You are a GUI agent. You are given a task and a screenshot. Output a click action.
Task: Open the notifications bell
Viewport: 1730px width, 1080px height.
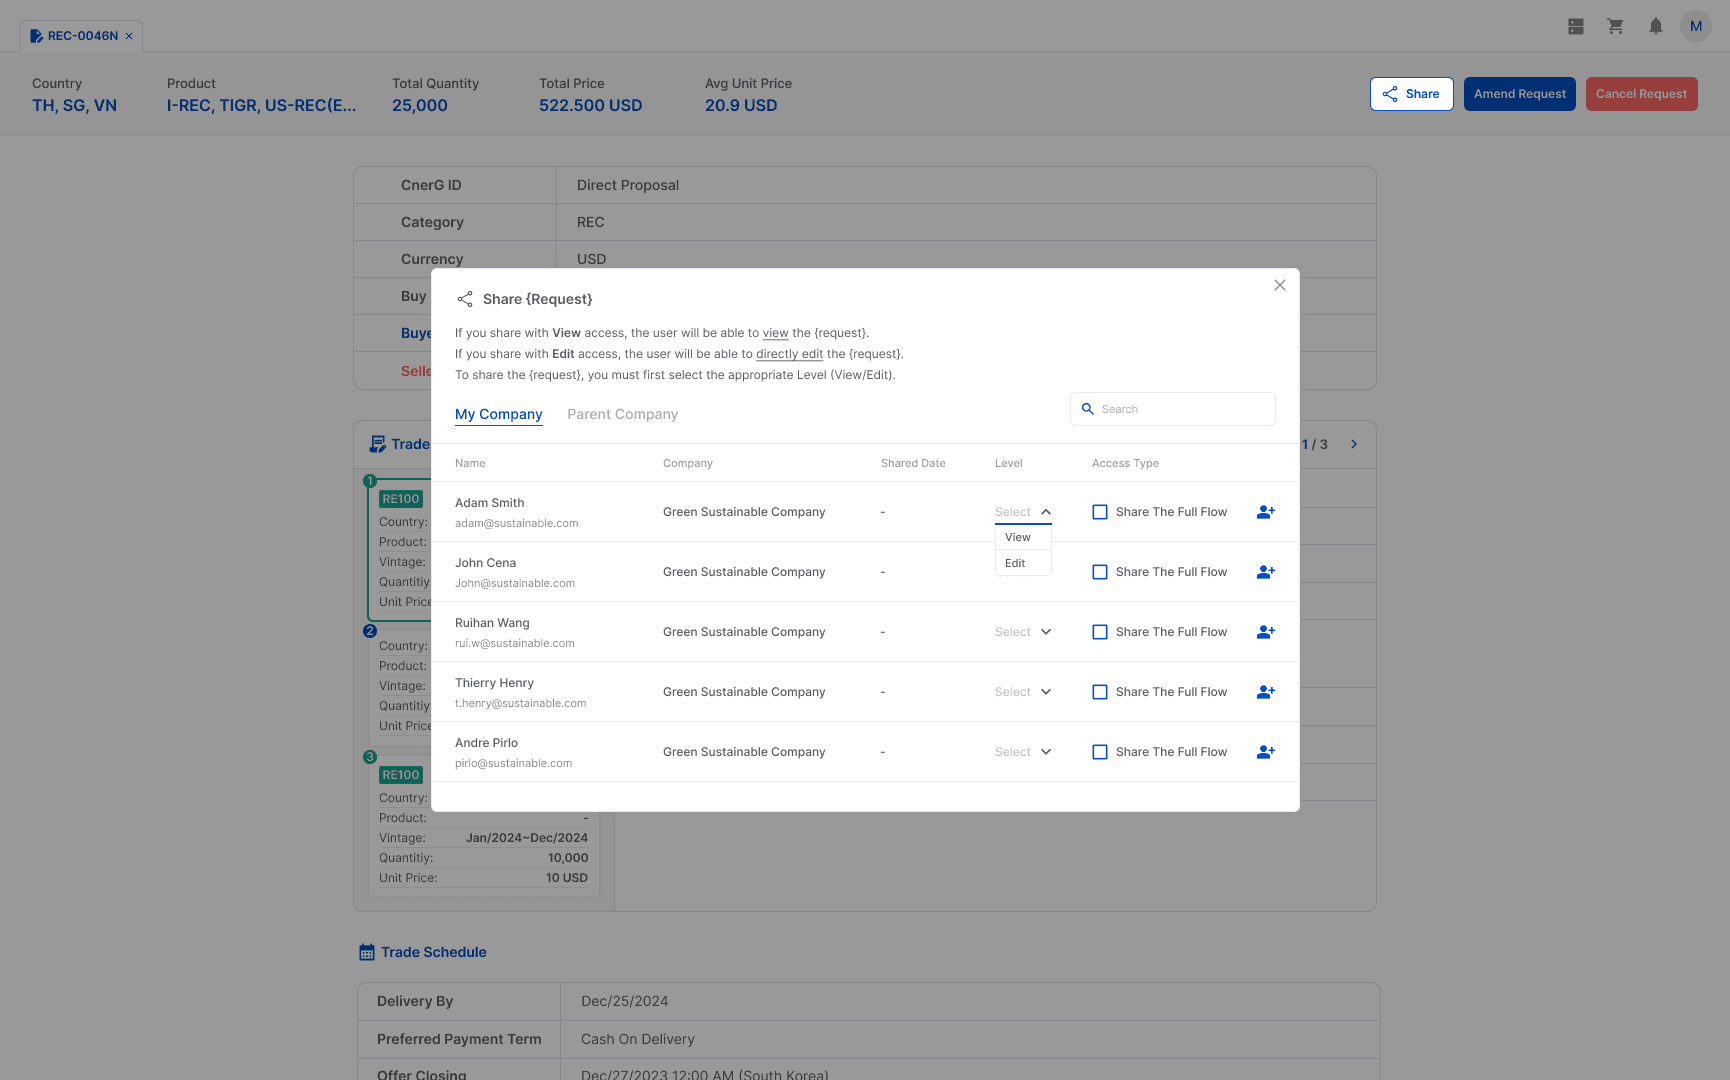[1655, 25]
